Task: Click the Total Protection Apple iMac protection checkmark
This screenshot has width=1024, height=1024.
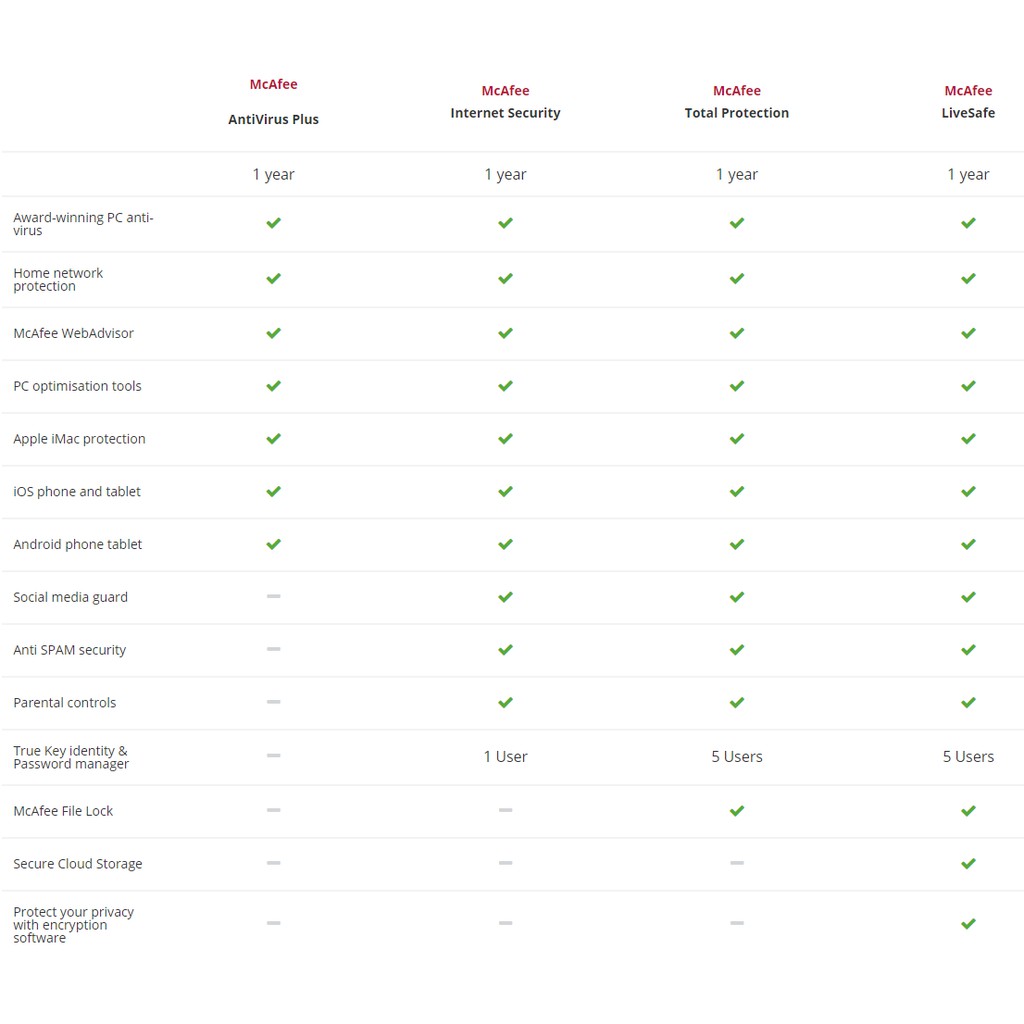Action: click(x=737, y=439)
